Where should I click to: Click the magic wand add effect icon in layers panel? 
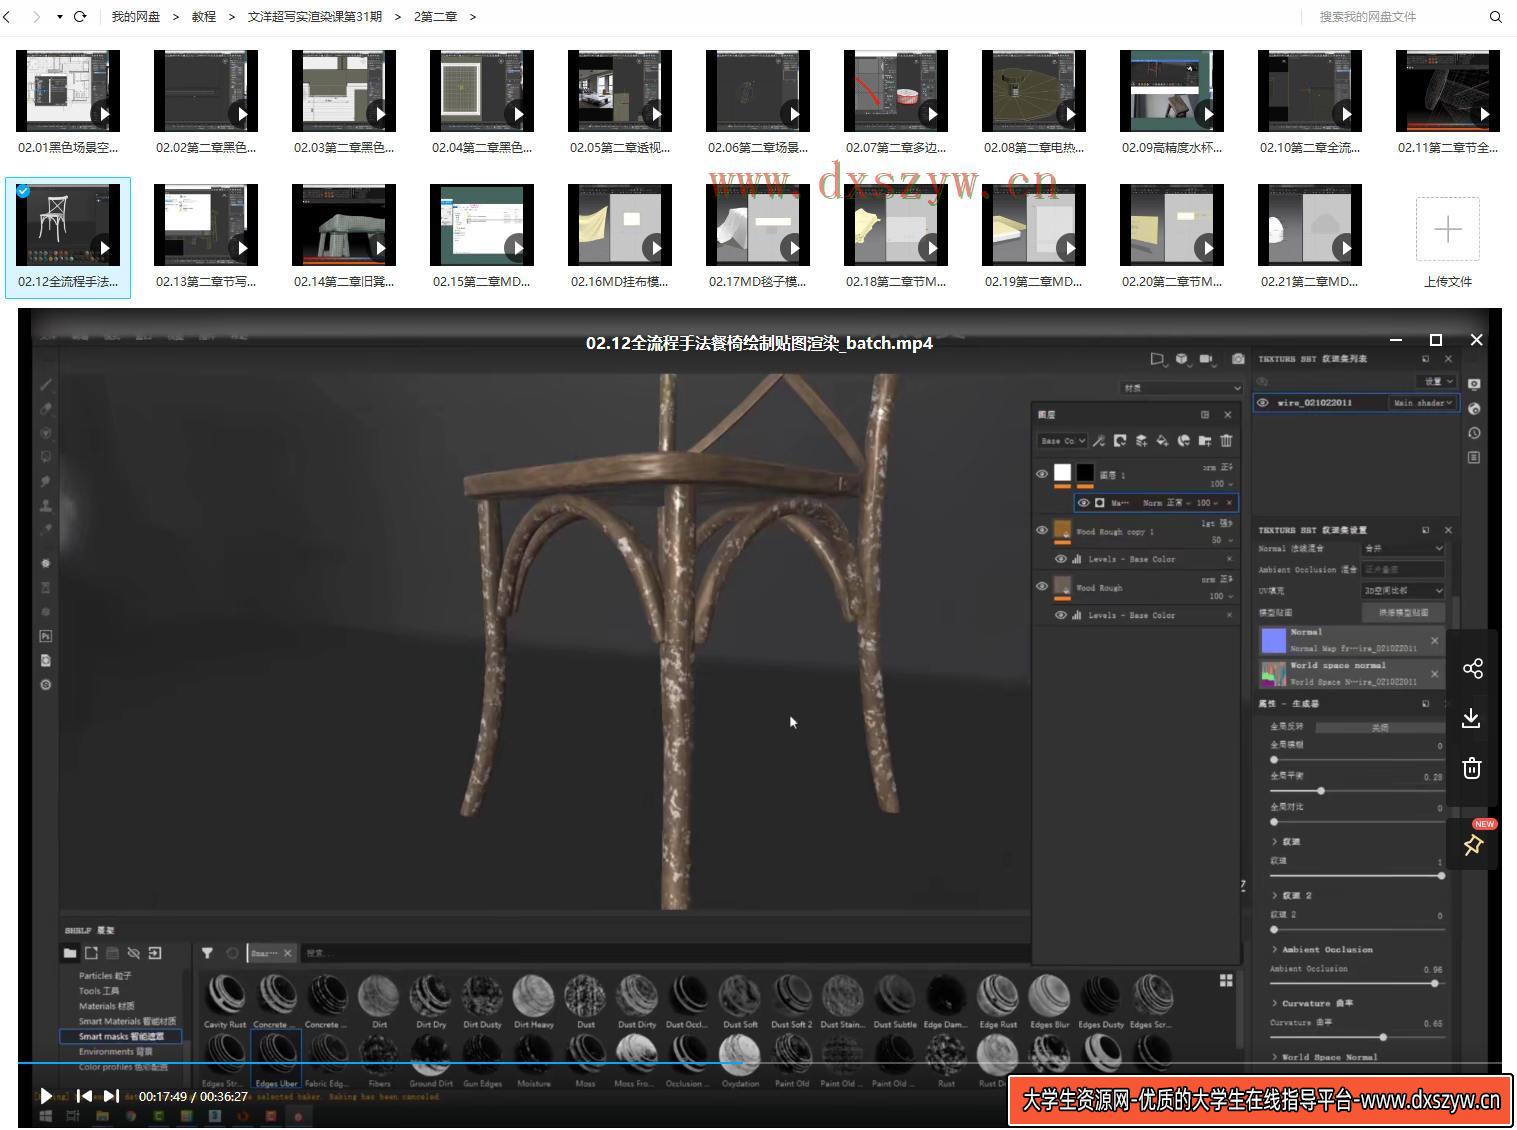point(1099,441)
